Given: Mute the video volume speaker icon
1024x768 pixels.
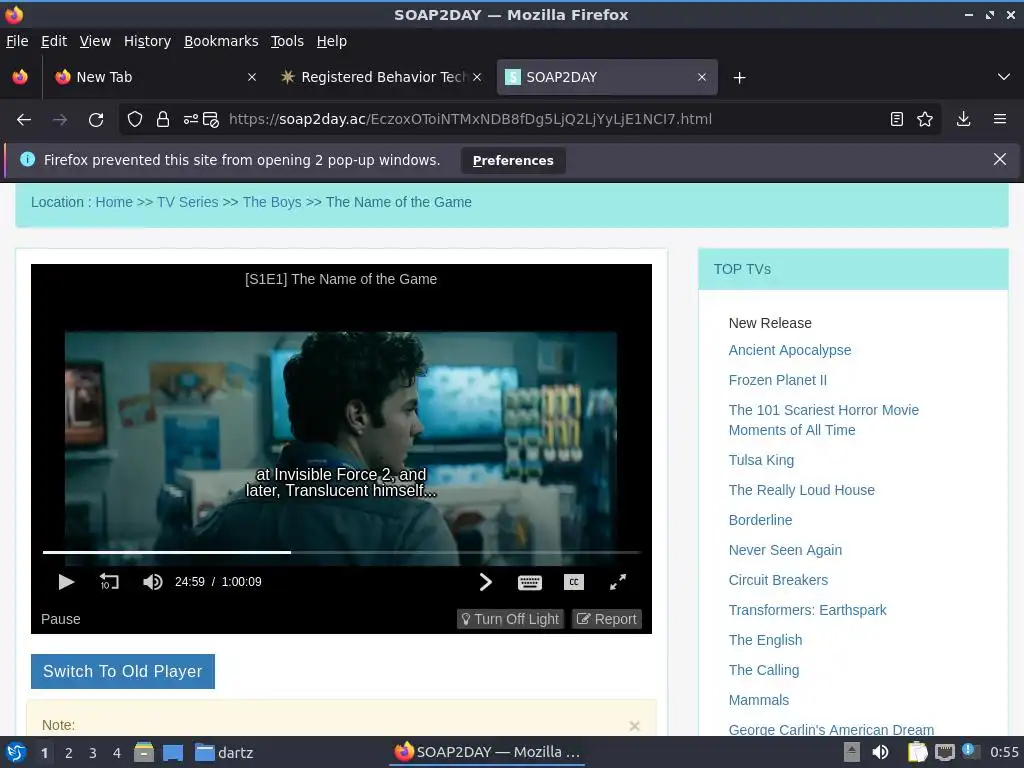Looking at the screenshot, I should [x=152, y=582].
